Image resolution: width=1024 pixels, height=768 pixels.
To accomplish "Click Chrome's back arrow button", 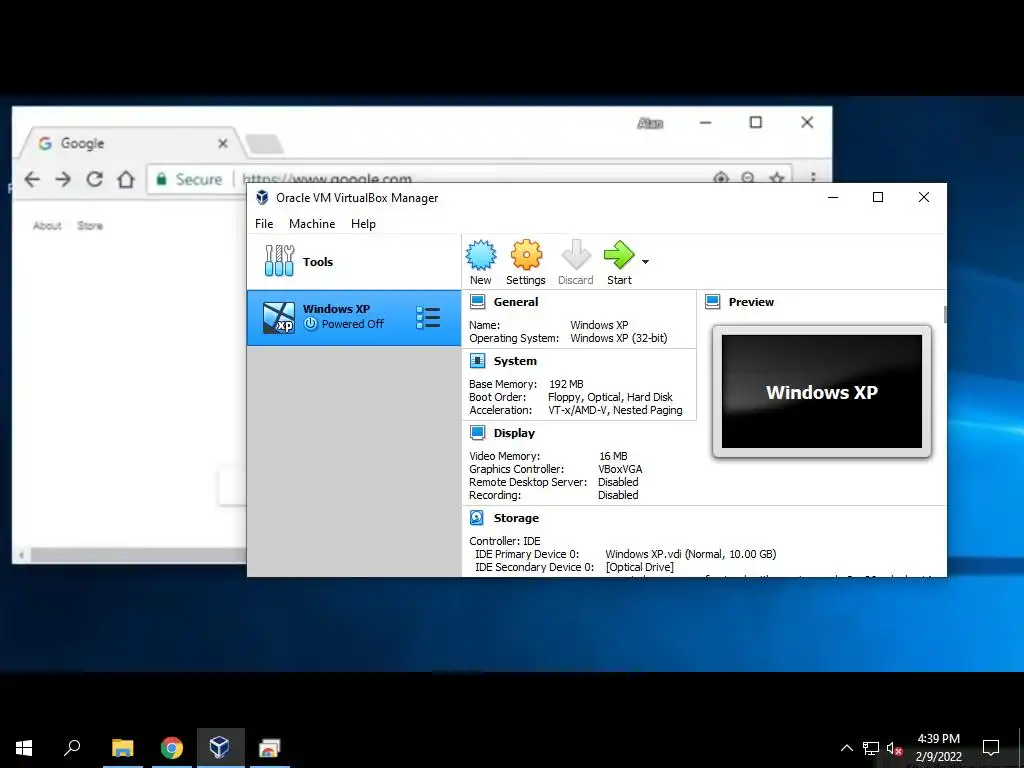I will point(32,179).
